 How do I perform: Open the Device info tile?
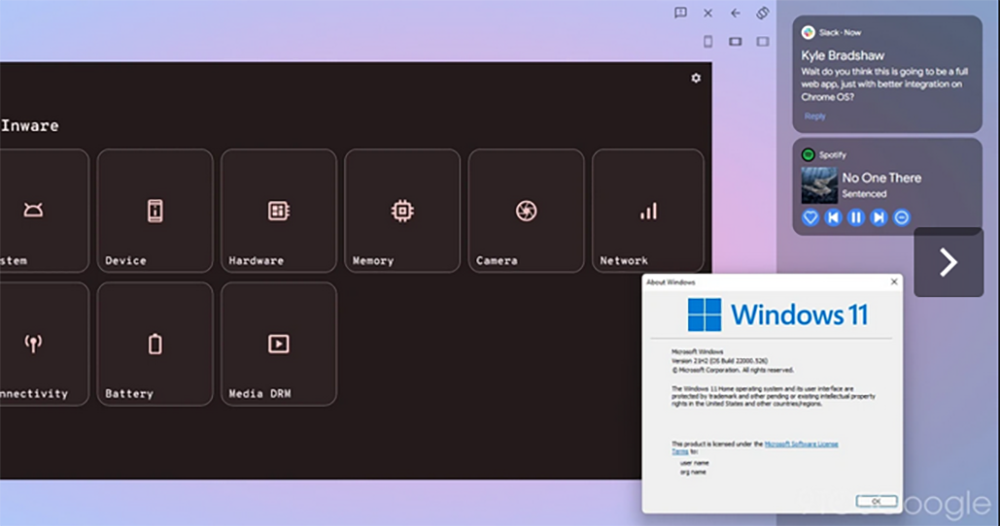click(x=155, y=211)
